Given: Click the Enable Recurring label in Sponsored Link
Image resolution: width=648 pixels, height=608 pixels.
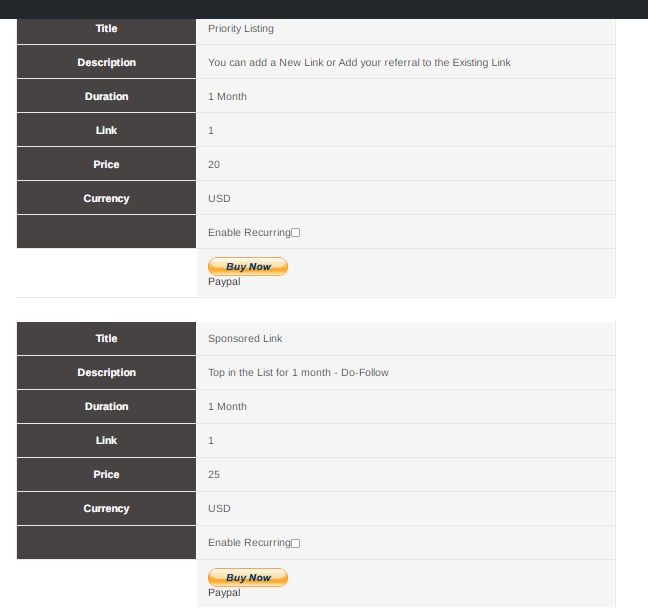Looking at the screenshot, I should 249,543.
